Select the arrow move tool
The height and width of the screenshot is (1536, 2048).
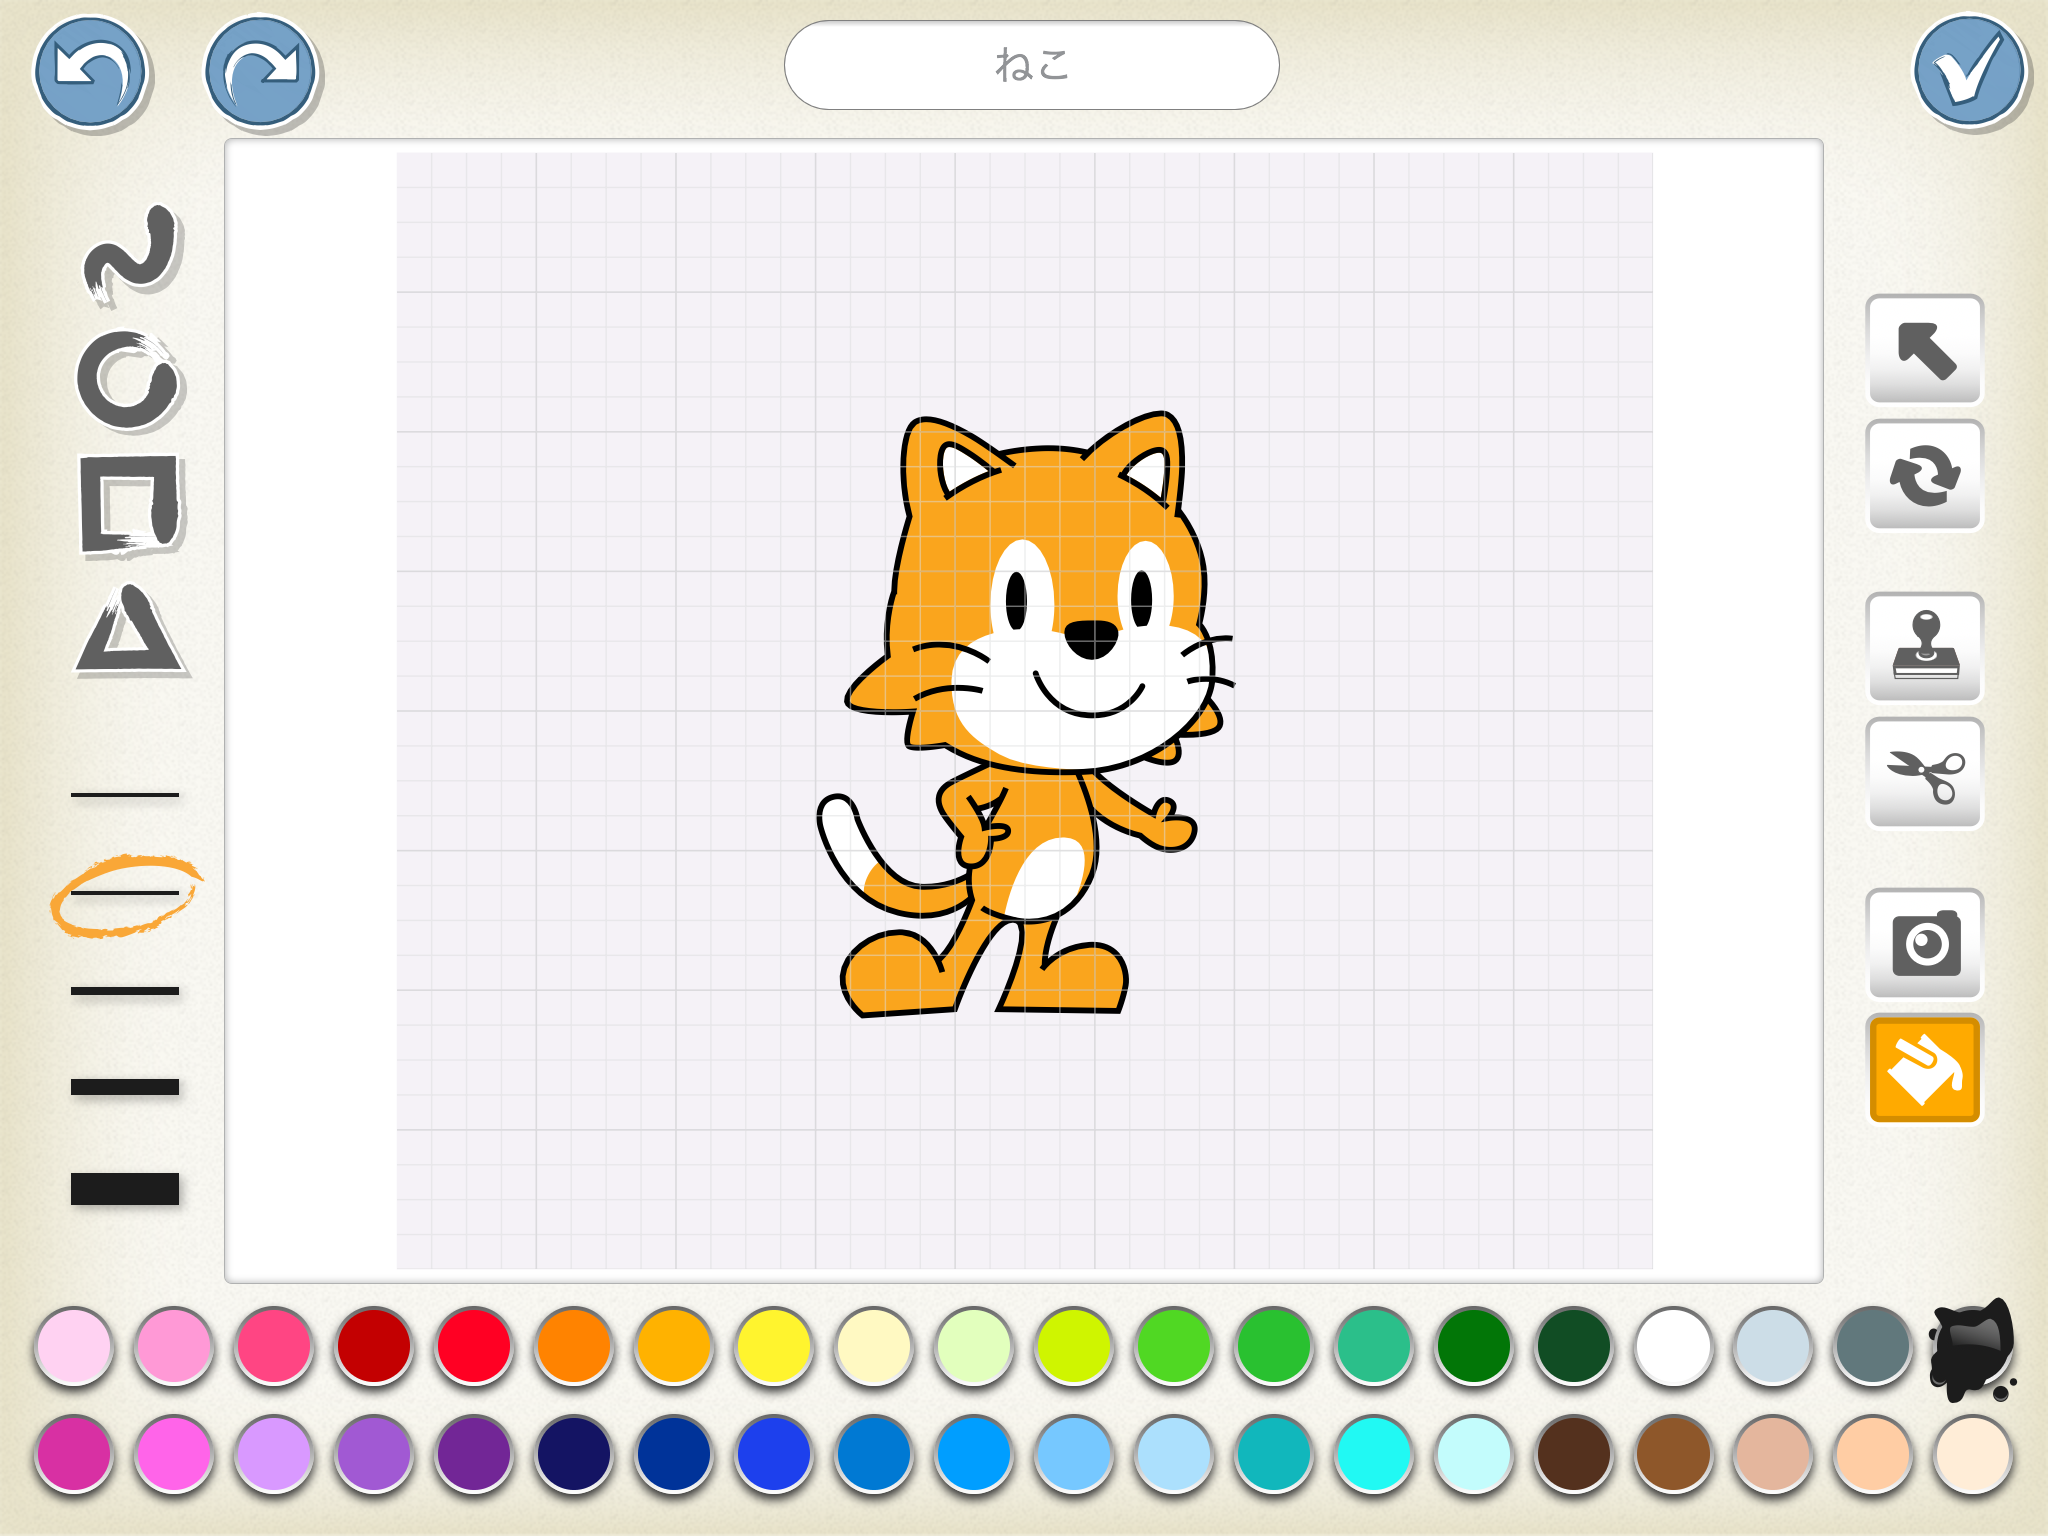pyautogui.click(x=1925, y=350)
